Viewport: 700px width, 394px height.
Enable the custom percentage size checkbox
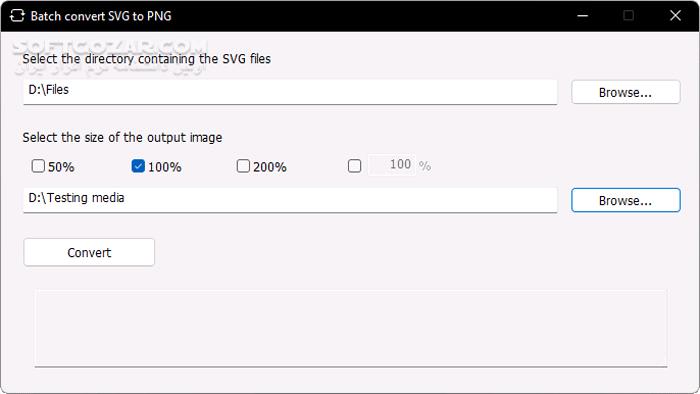point(354,166)
